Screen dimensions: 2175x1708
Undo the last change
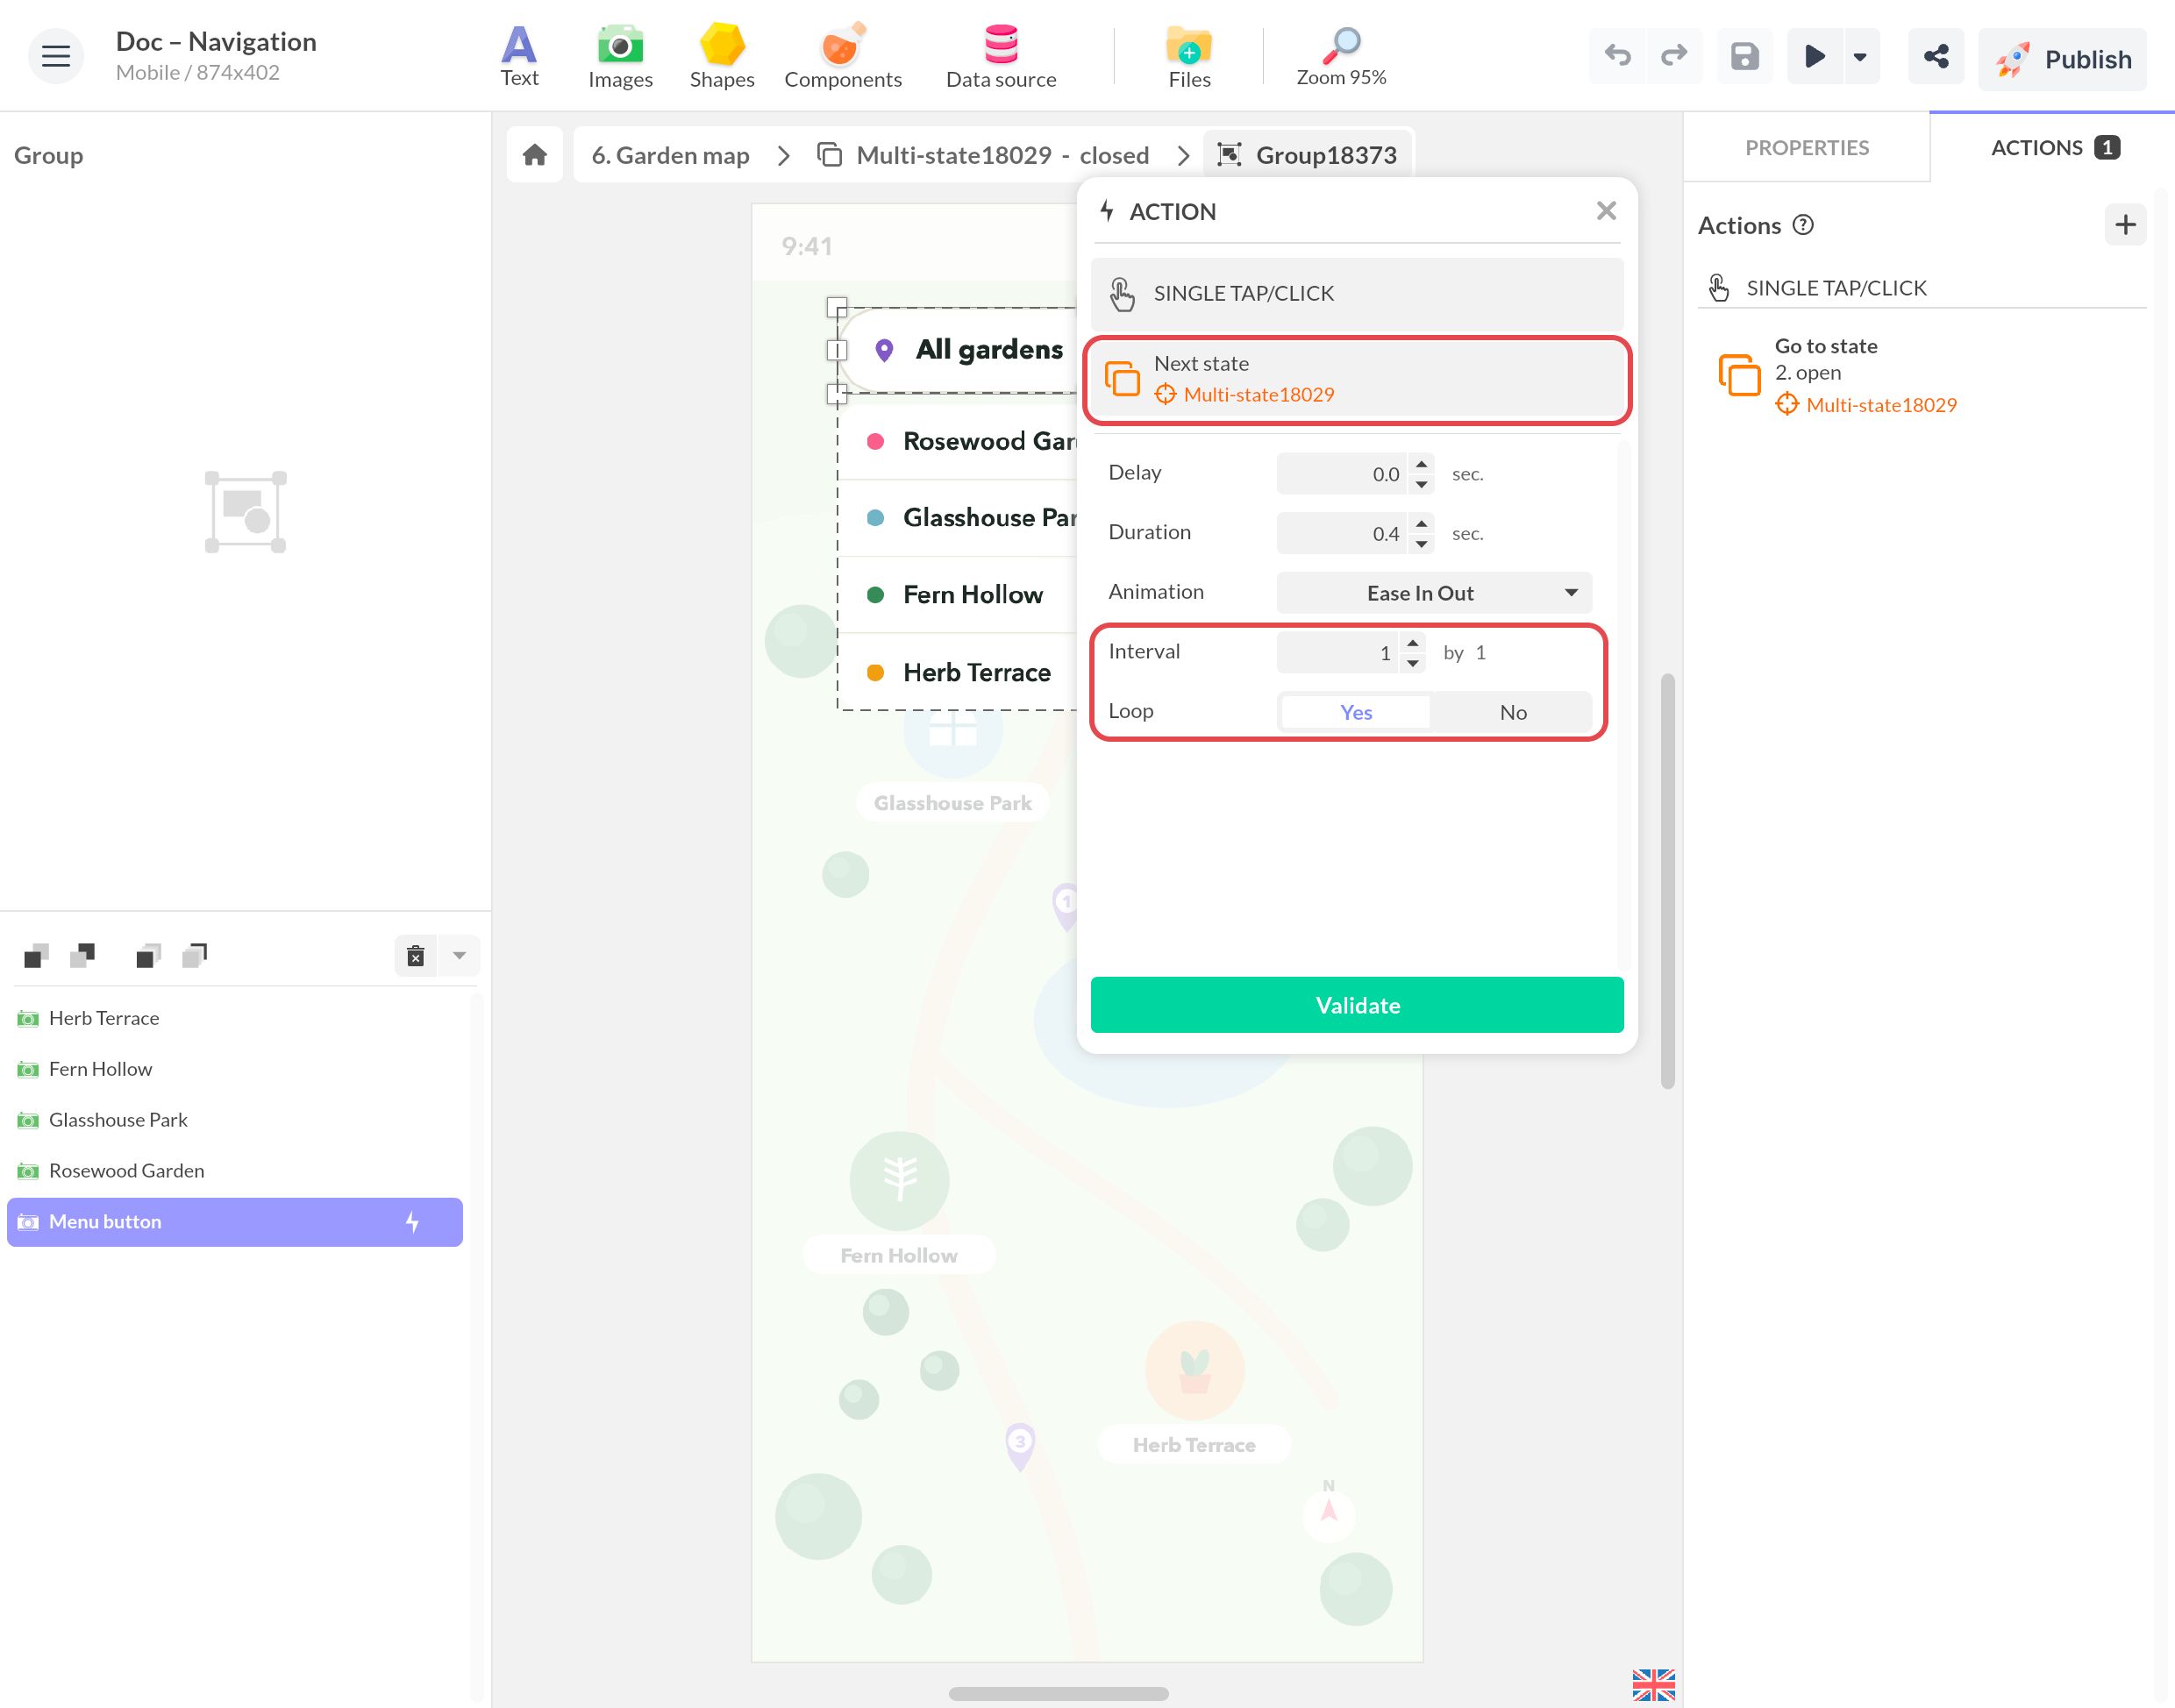(x=1617, y=56)
